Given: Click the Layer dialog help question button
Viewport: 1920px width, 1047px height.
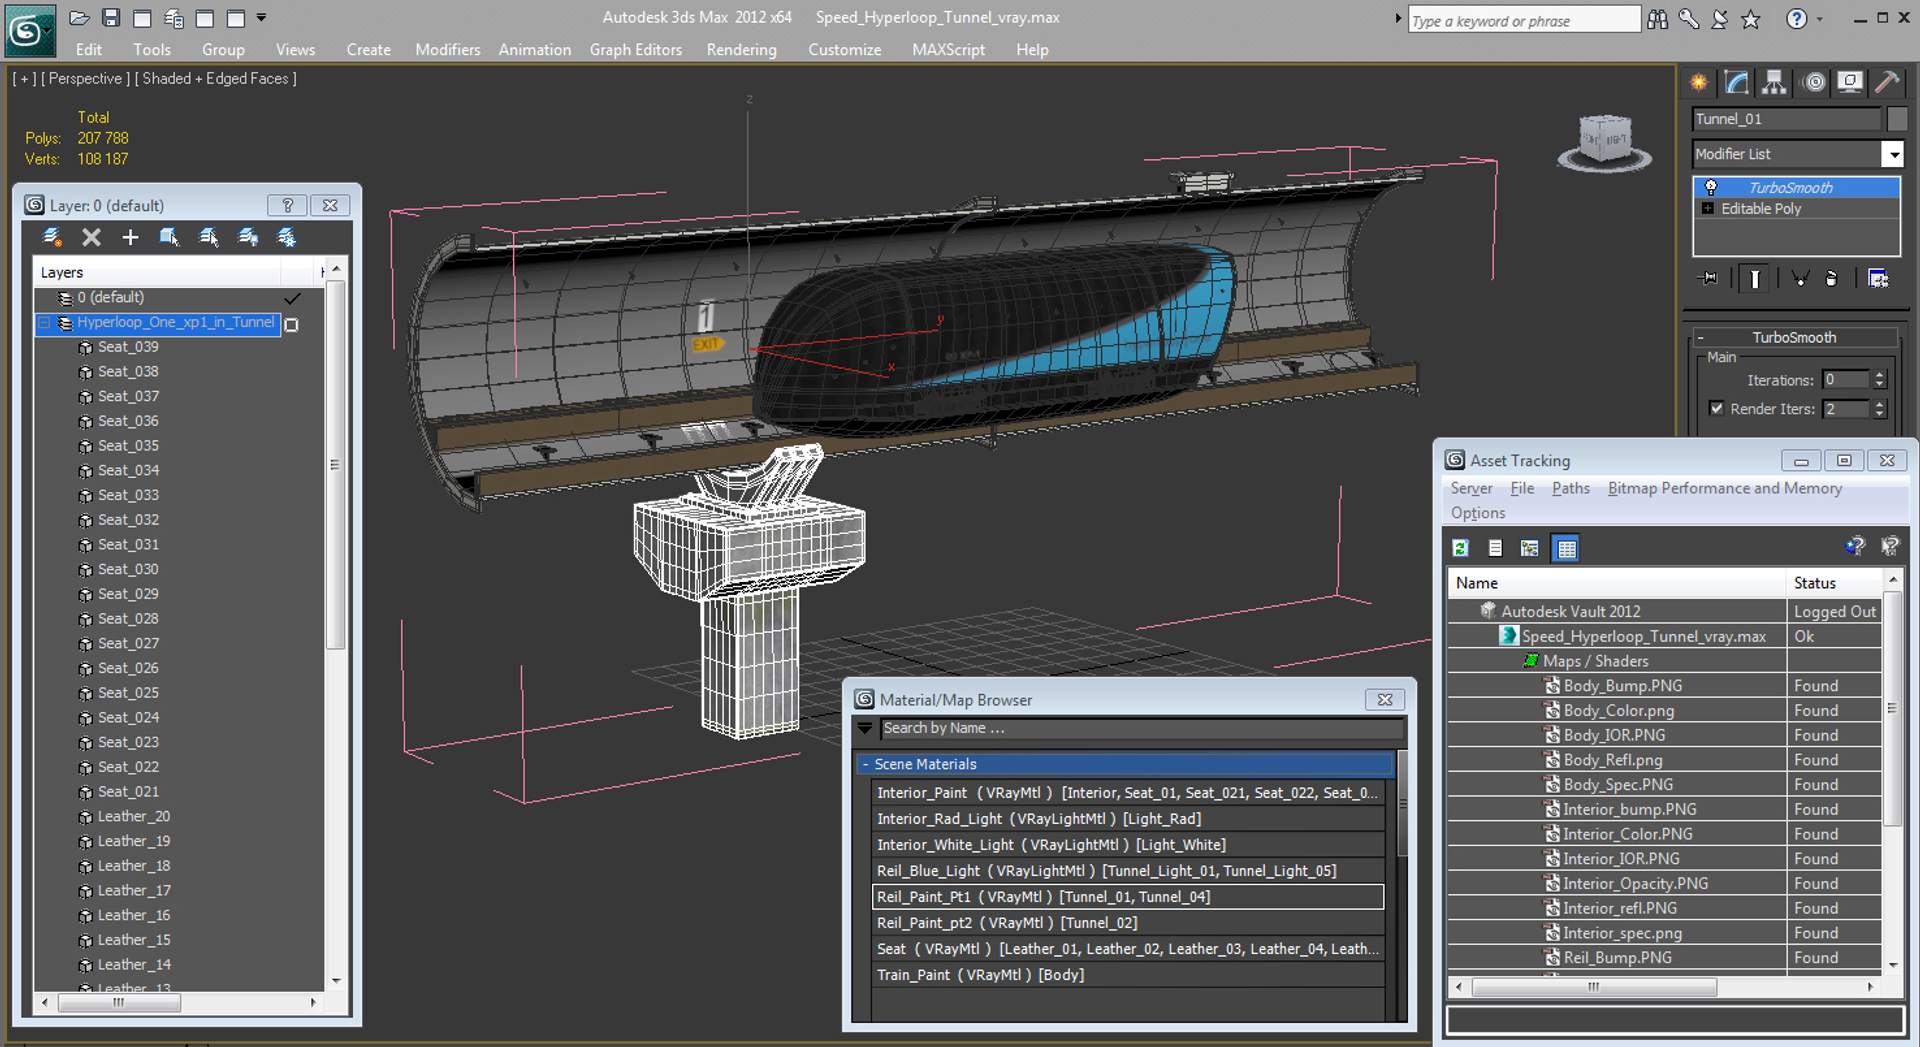Looking at the screenshot, I should click(x=287, y=205).
